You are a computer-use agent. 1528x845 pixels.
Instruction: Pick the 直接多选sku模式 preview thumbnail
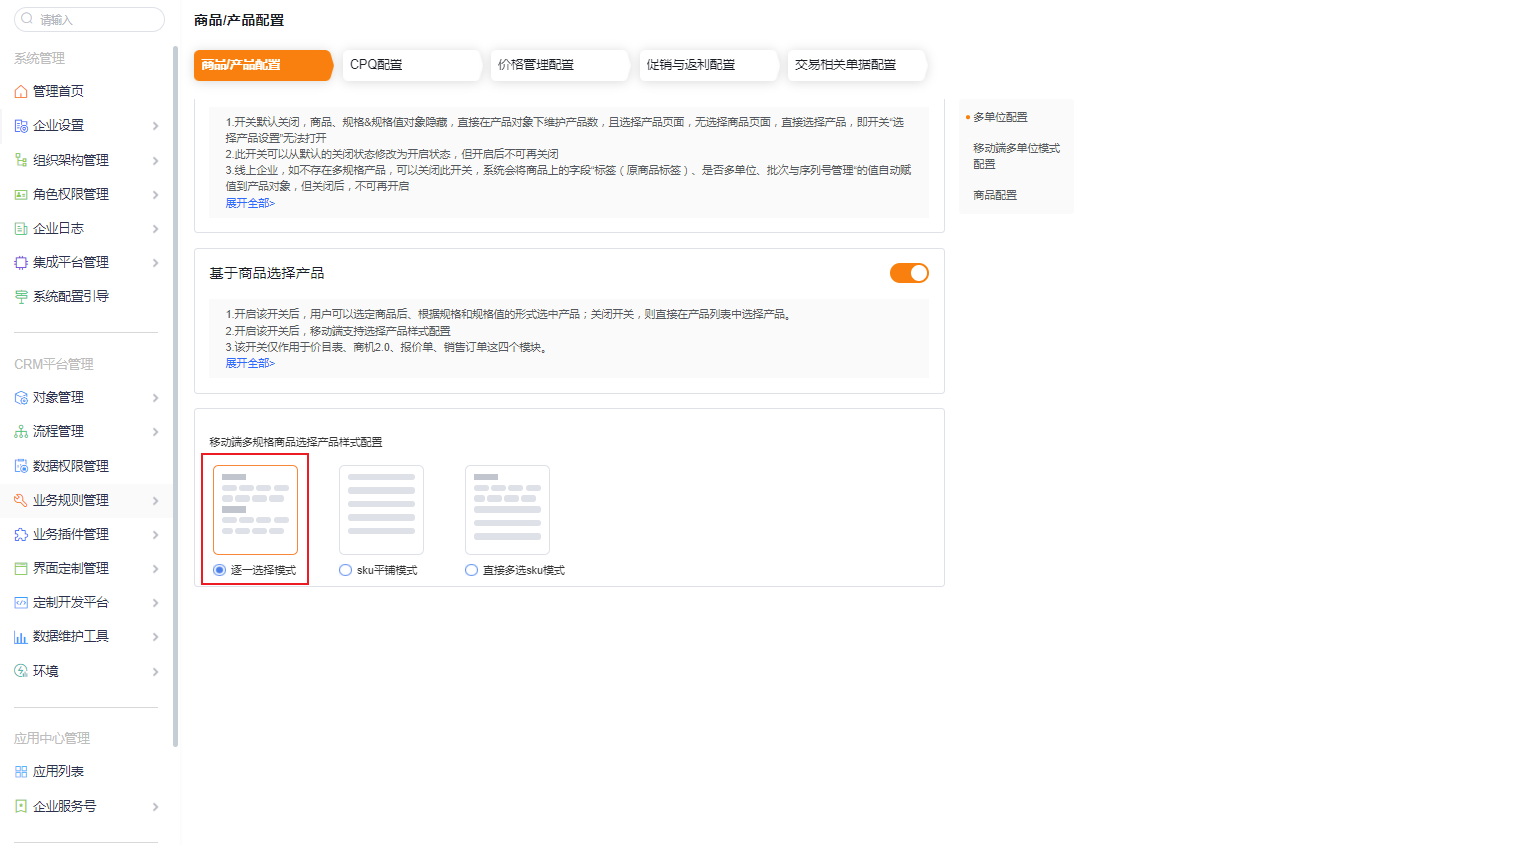click(507, 510)
